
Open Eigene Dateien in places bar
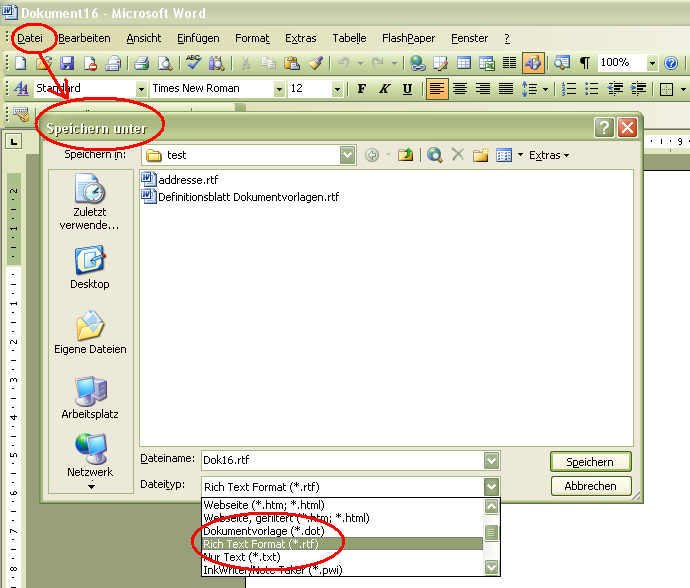pyautogui.click(x=90, y=332)
